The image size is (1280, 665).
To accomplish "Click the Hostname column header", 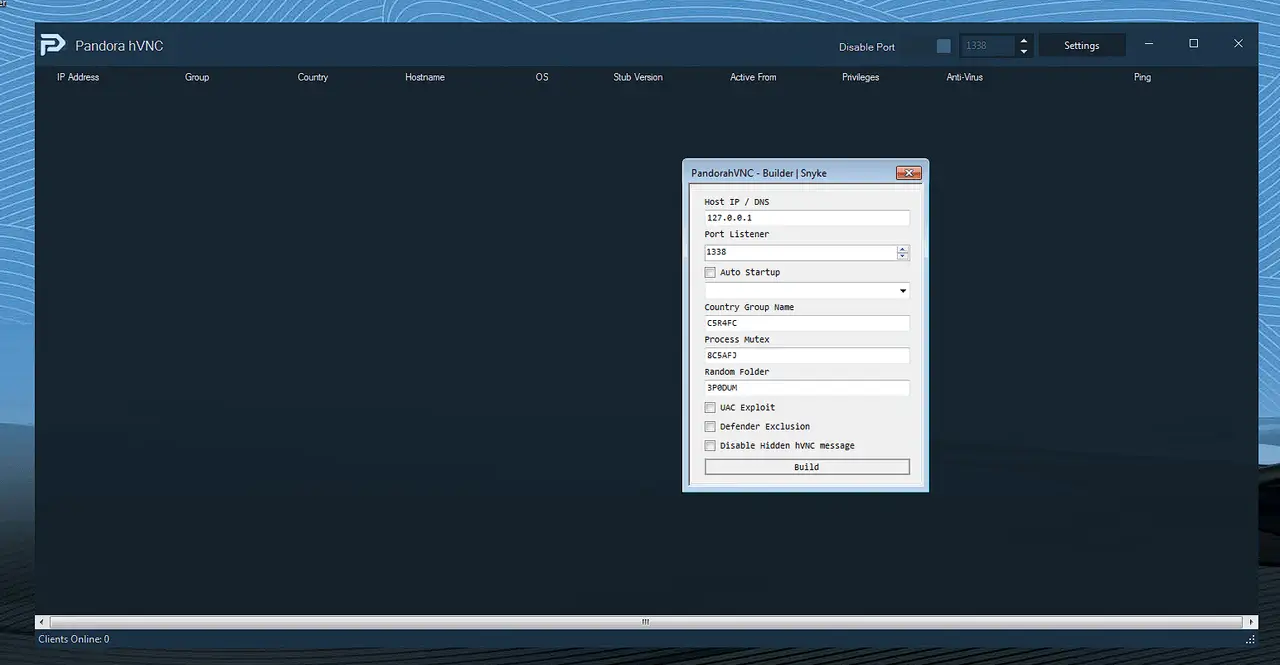I will coord(425,77).
